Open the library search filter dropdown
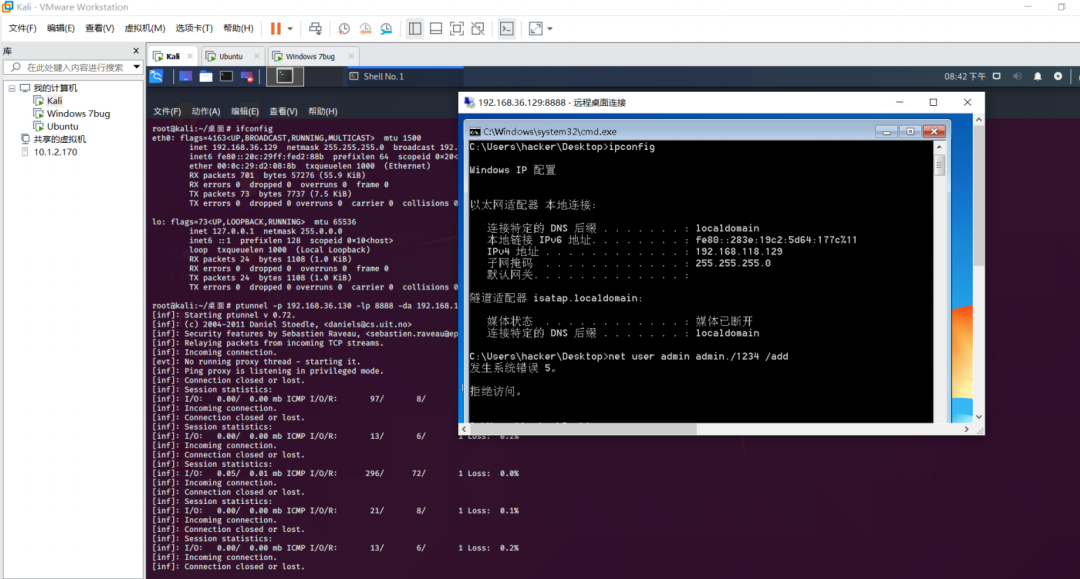 (136, 67)
